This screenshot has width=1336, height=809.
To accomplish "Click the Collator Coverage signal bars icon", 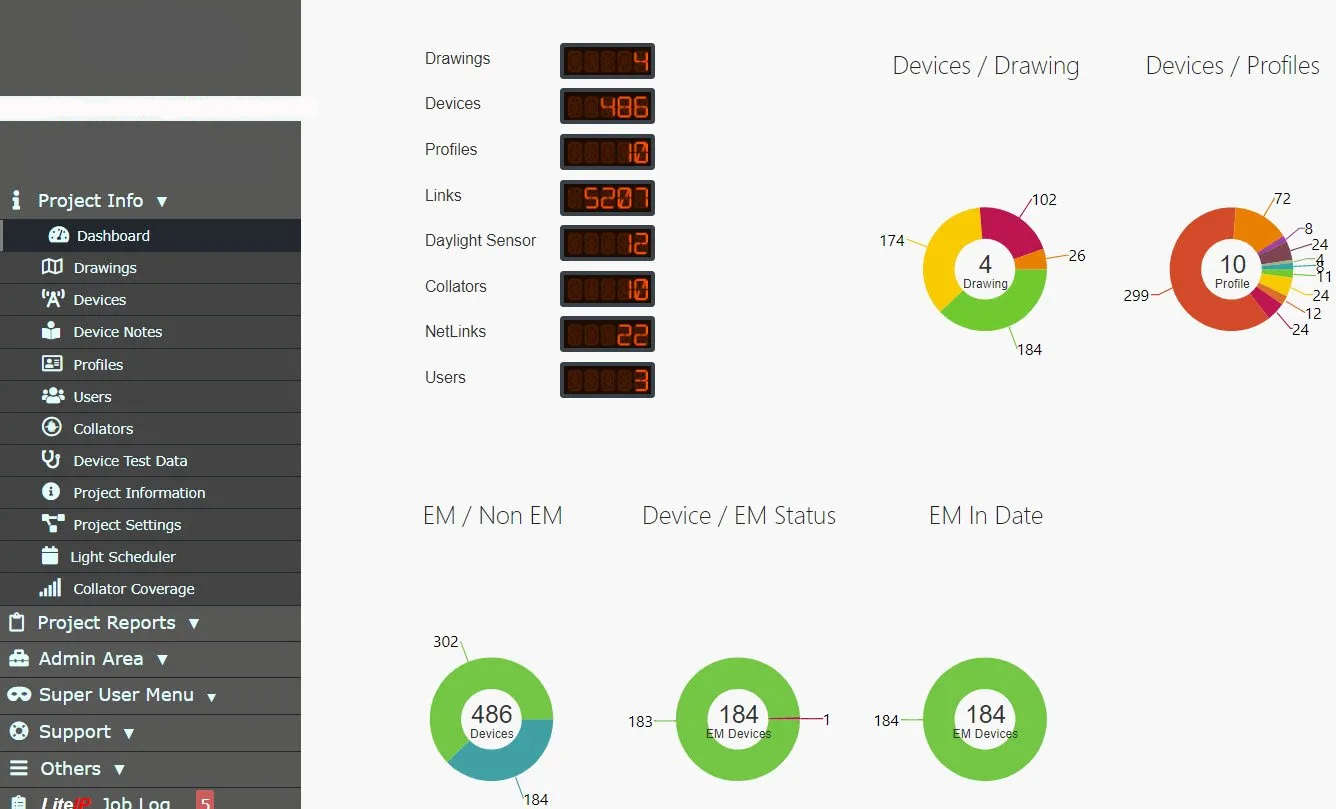I will [50, 588].
